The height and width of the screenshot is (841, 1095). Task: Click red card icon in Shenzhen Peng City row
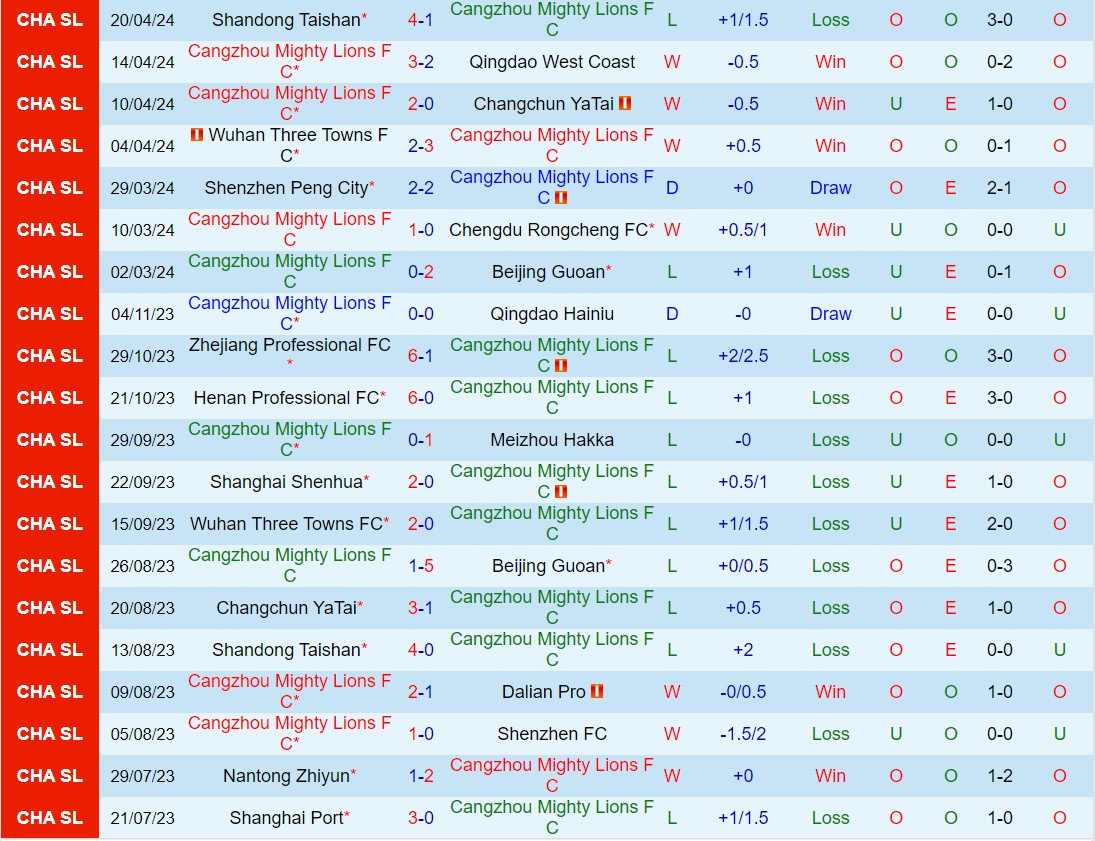pyautogui.click(x=561, y=198)
